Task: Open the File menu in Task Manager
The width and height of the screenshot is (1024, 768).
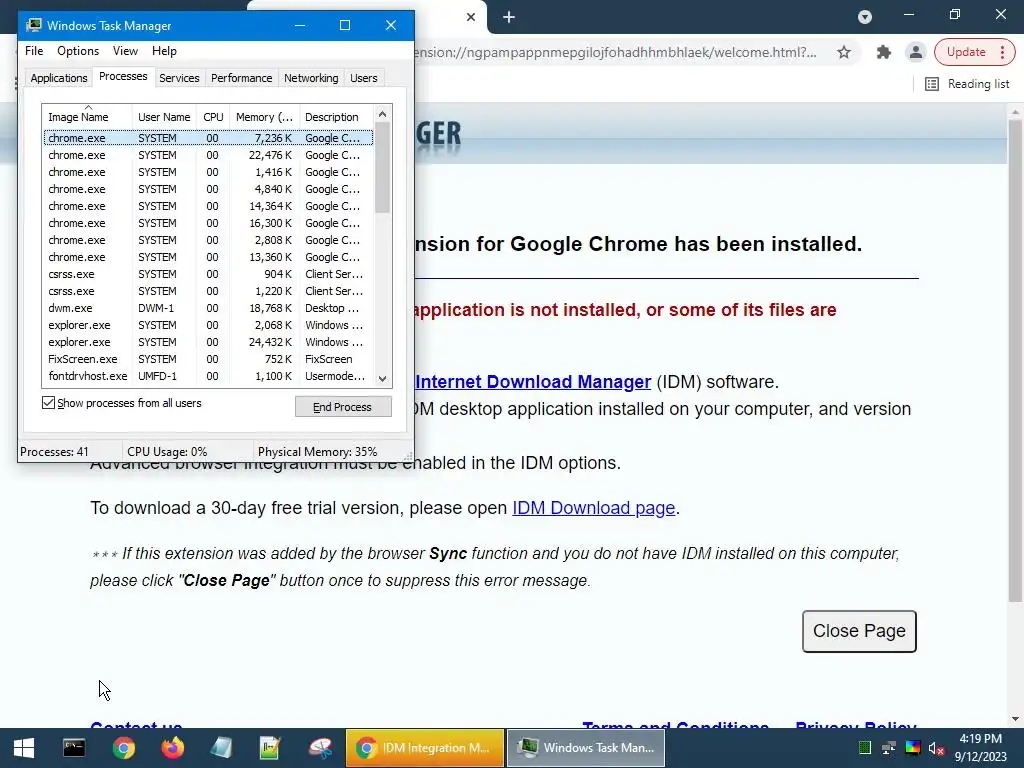Action: click(x=34, y=51)
